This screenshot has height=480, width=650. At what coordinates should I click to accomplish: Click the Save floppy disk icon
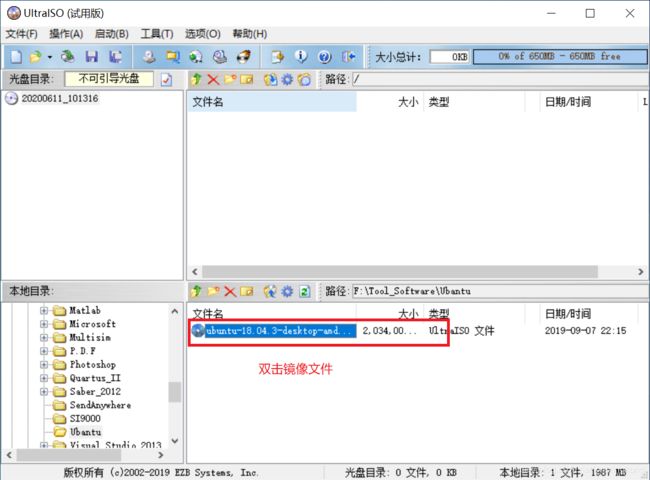[92, 56]
